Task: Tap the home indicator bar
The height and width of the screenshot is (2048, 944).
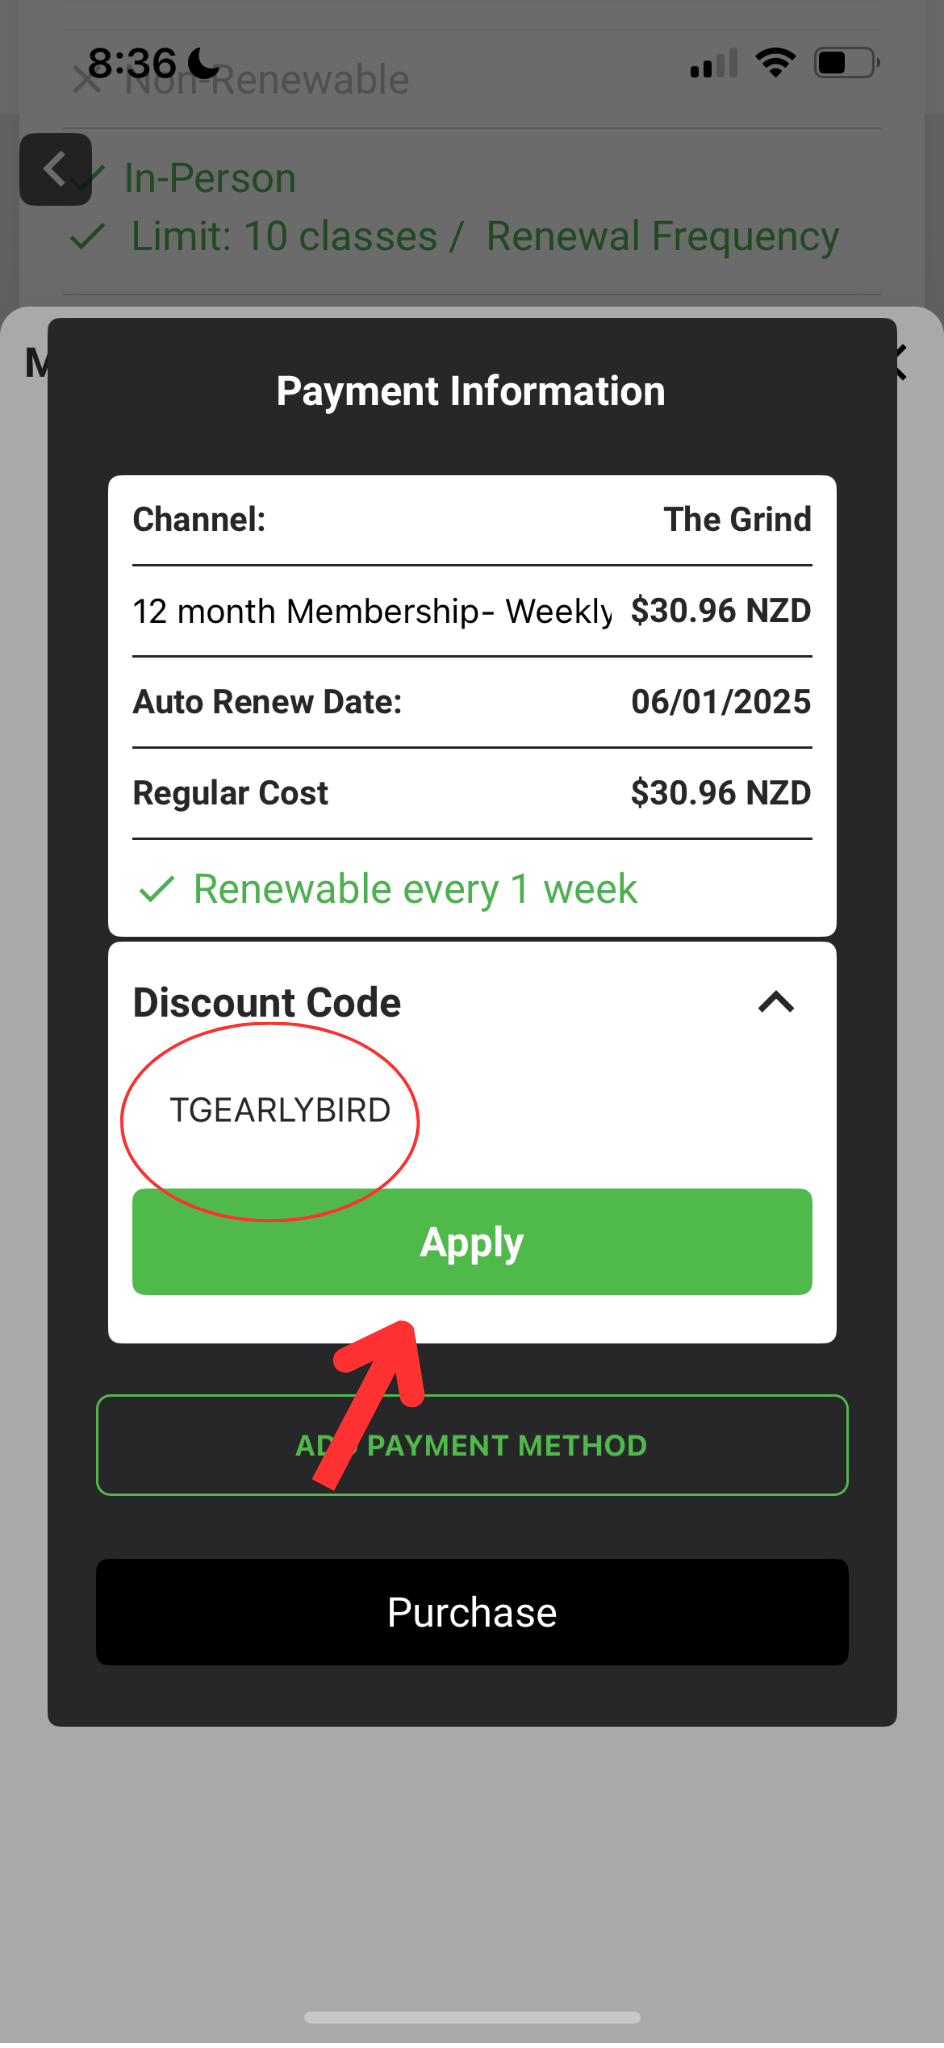Action: [x=472, y=2017]
